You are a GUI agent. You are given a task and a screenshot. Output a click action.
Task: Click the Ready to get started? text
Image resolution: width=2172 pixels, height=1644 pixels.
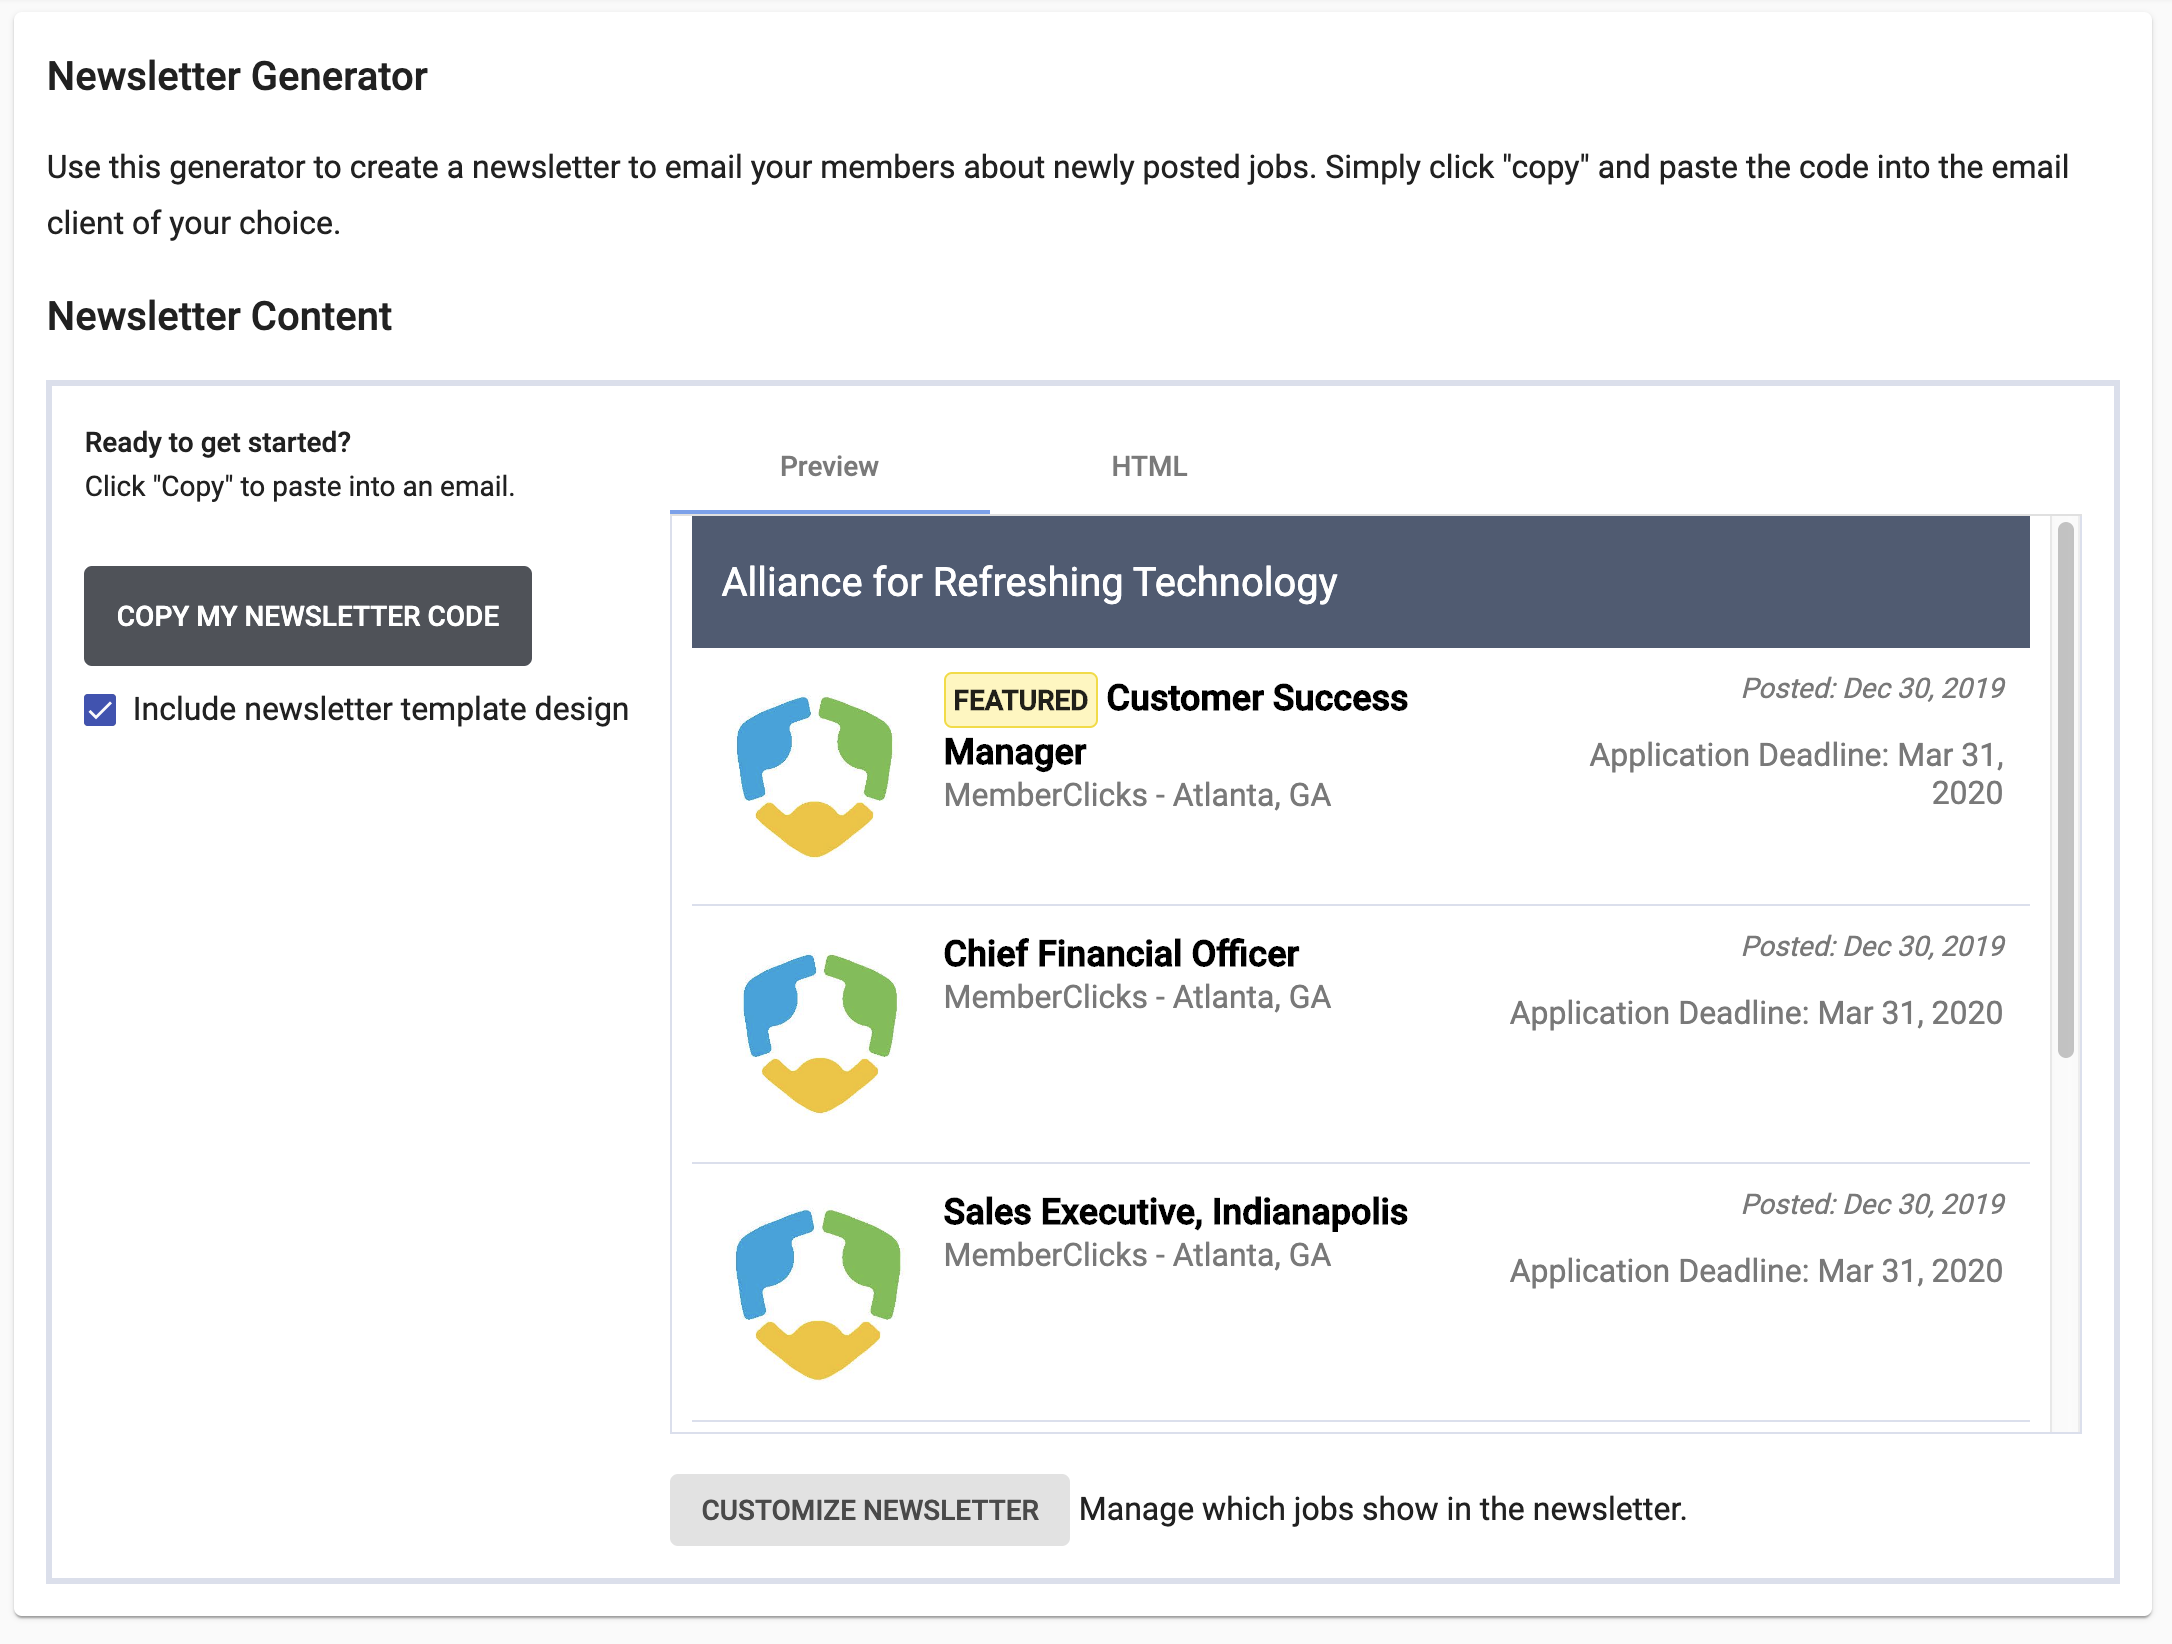point(218,442)
